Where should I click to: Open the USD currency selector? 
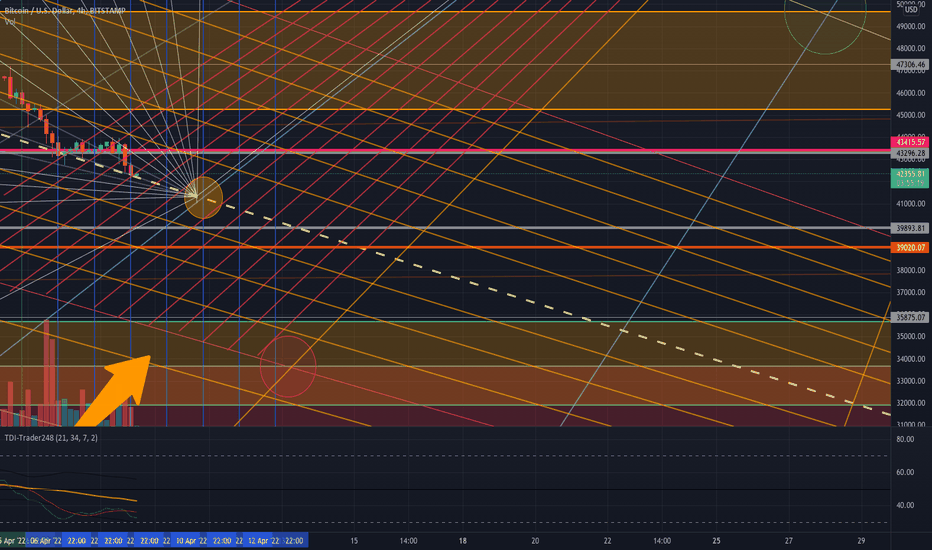911,10
